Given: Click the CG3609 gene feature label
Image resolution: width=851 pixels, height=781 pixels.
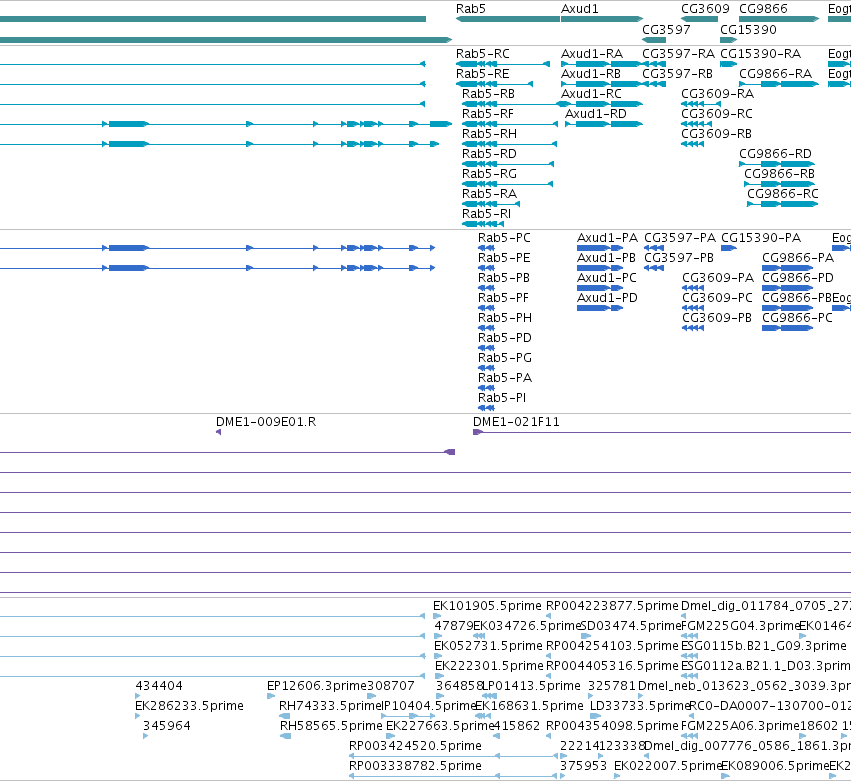Looking at the screenshot, I should coord(705,9).
